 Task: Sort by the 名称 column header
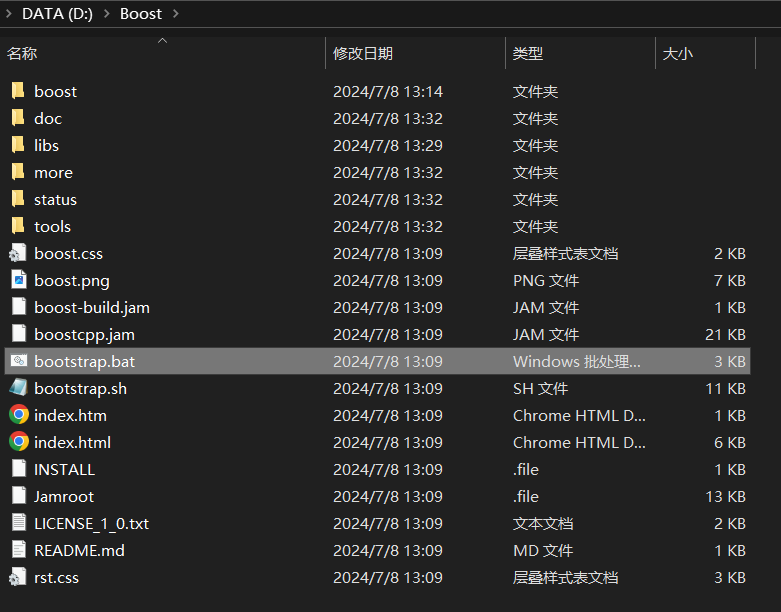(21, 53)
